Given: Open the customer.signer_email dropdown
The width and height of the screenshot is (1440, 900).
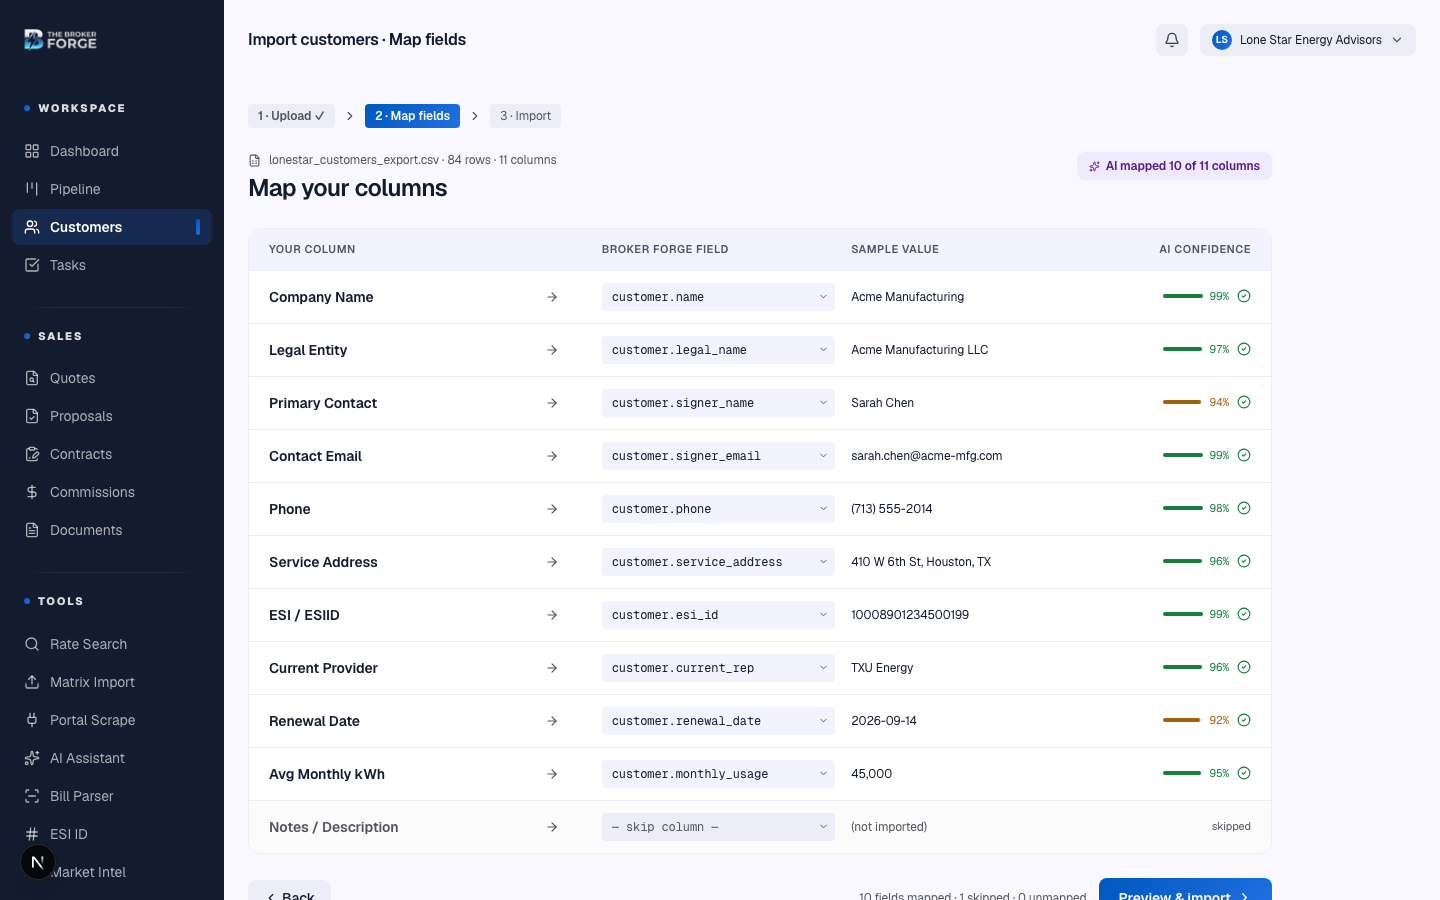Looking at the screenshot, I should click(x=718, y=456).
